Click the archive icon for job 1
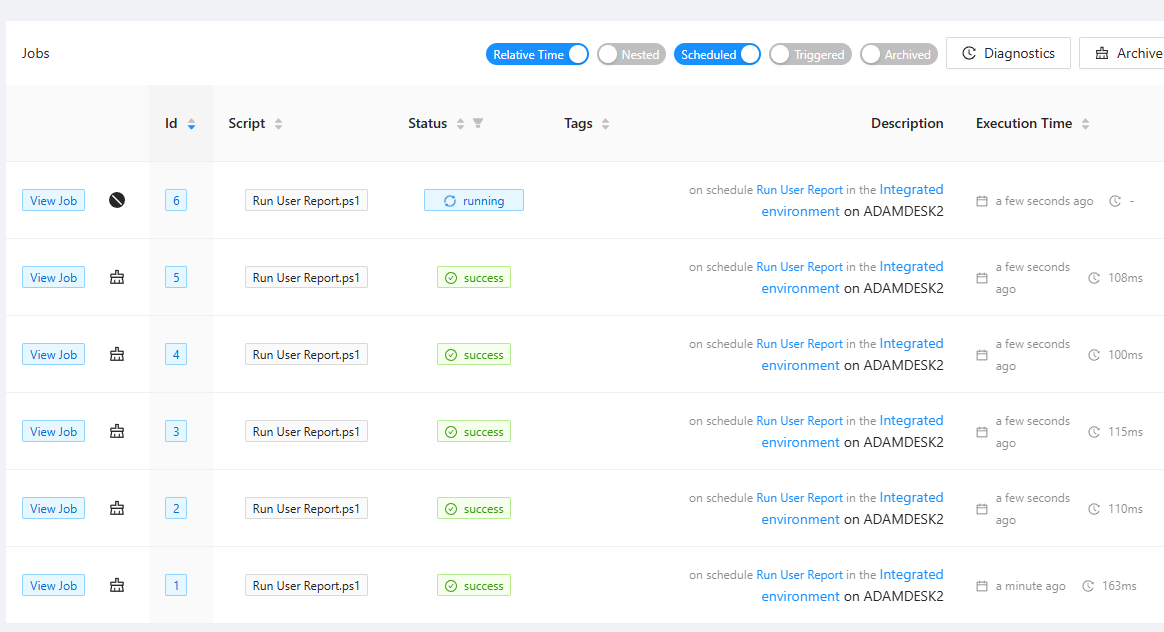Viewport: 1164px width, 632px height. [117, 585]
